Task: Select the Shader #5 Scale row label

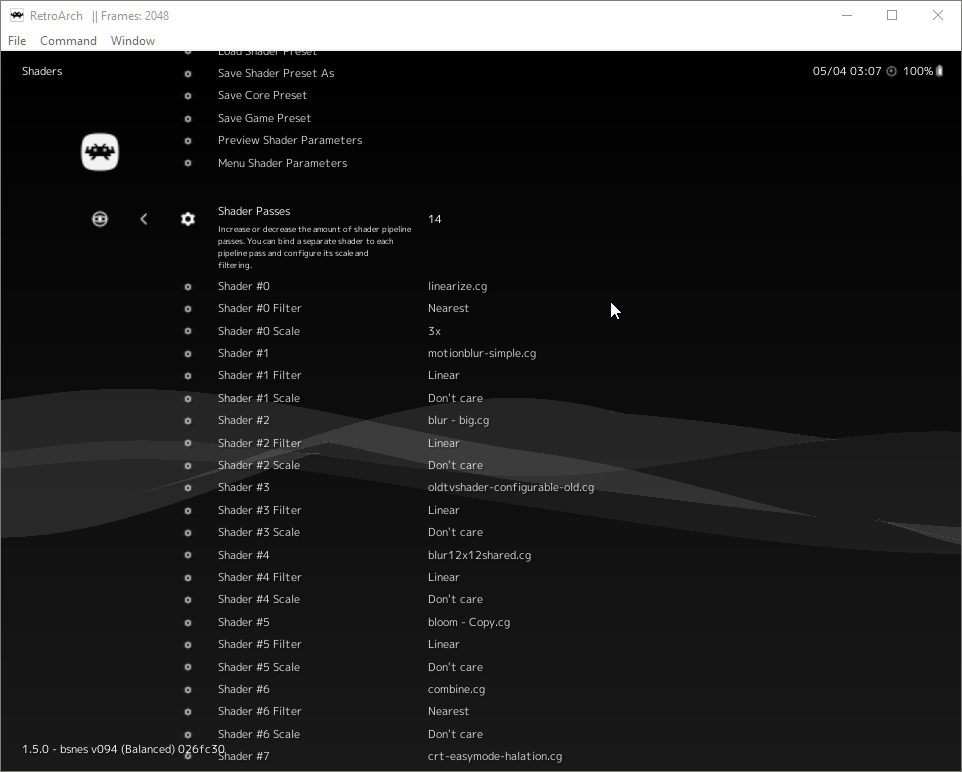Action: coord(259,667)
